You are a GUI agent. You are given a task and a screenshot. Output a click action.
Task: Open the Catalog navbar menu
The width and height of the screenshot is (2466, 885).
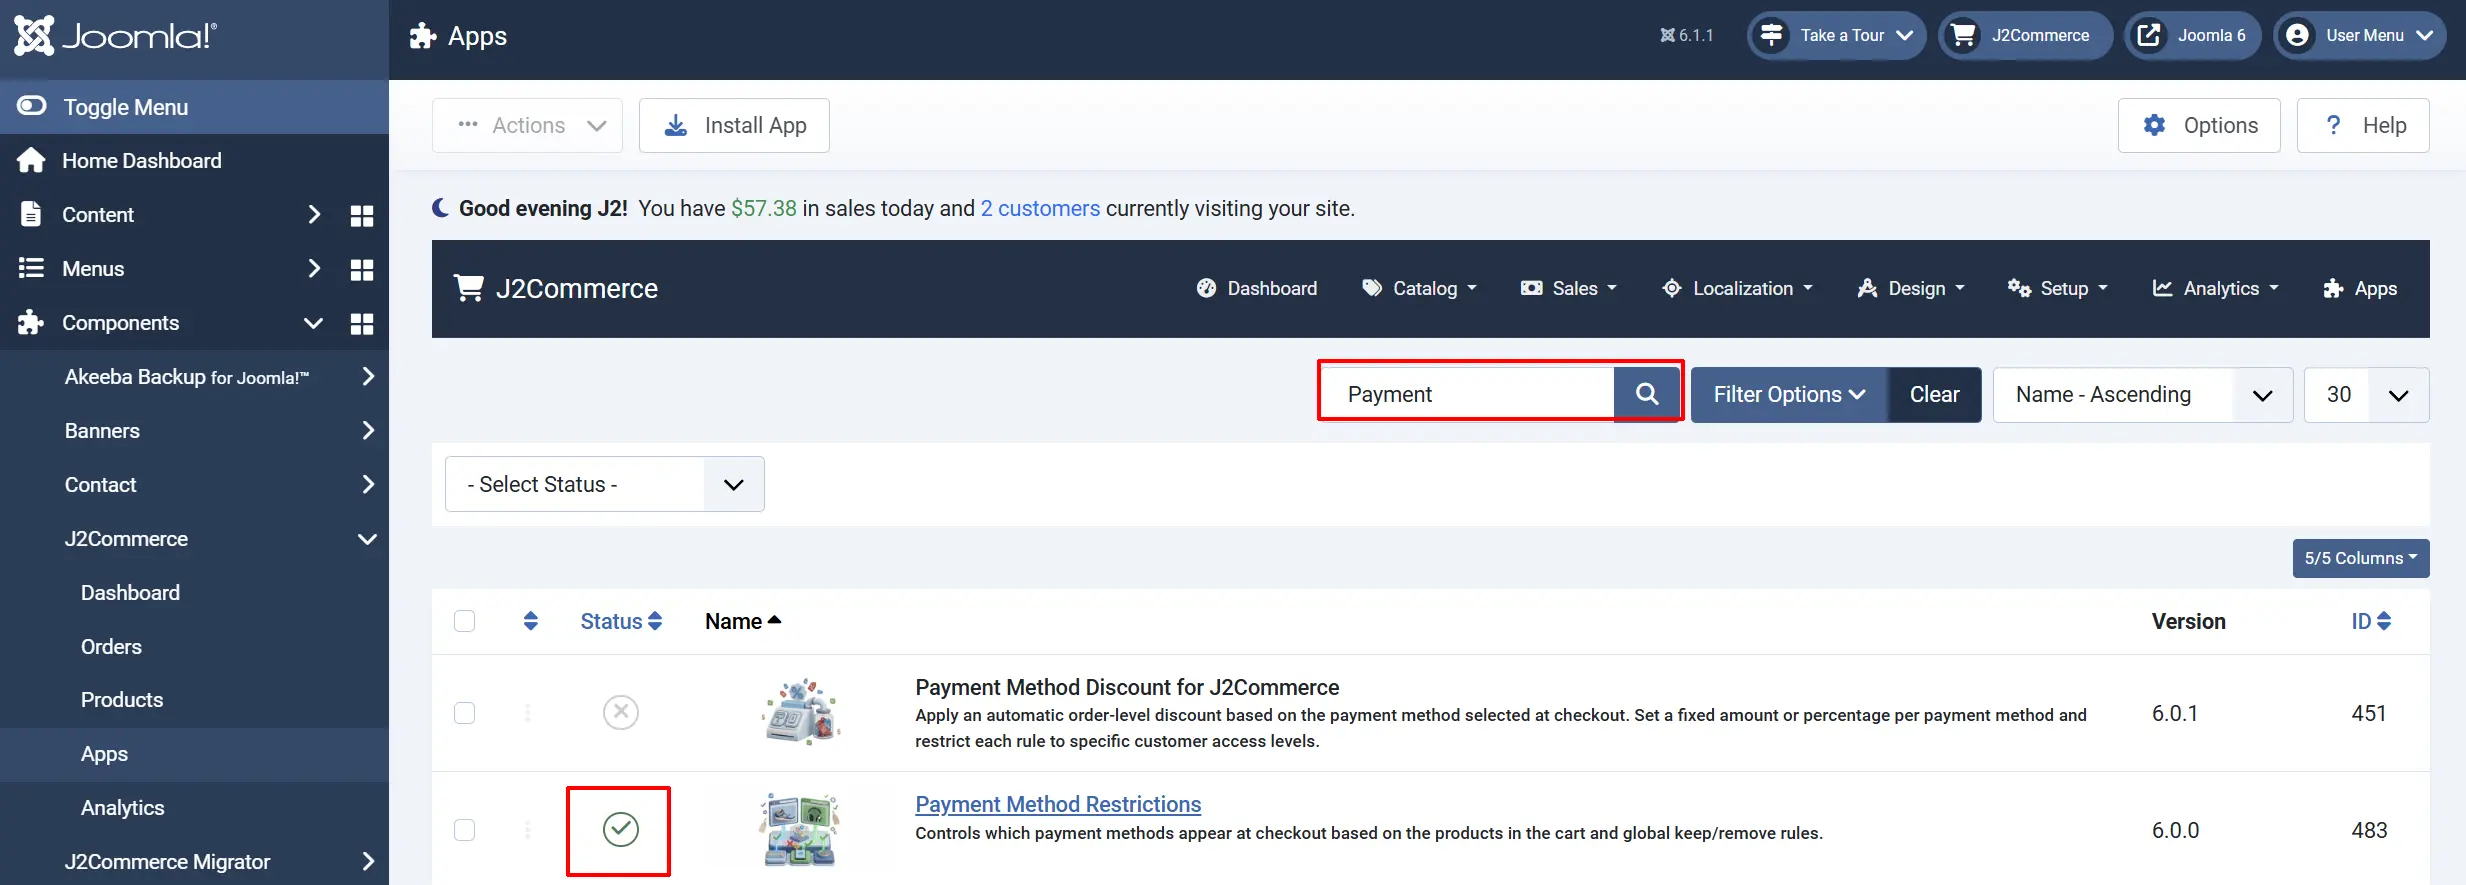click(x=1419, y=288)
